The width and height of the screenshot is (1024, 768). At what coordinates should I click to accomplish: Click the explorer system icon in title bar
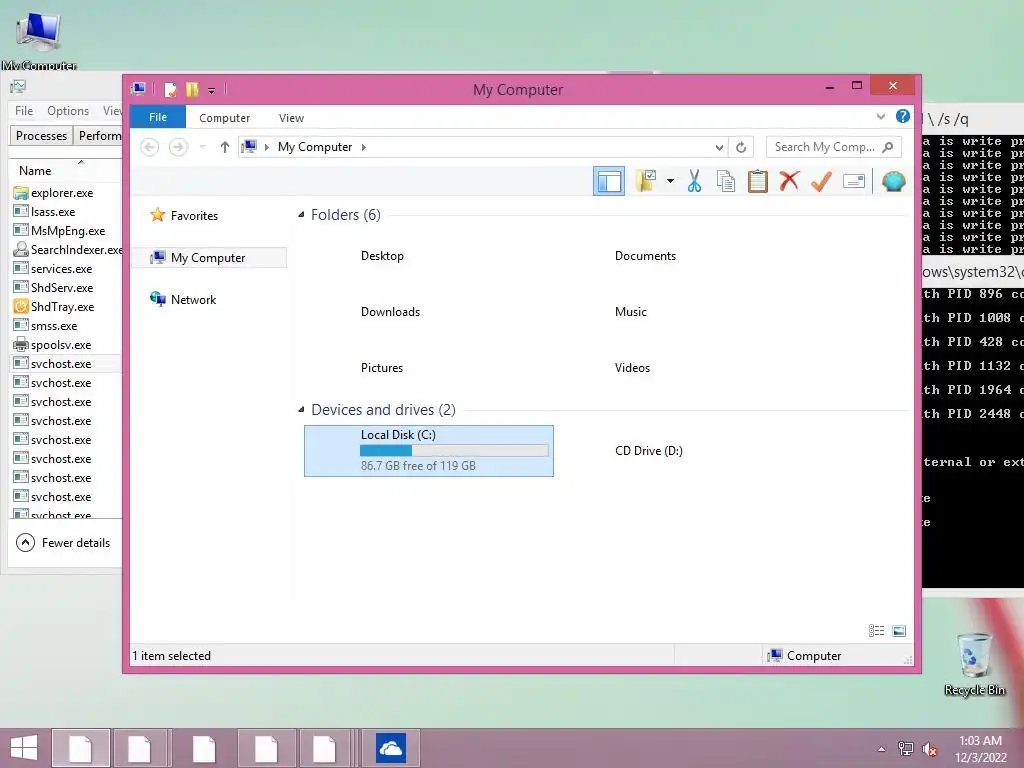tap(138, 89)
